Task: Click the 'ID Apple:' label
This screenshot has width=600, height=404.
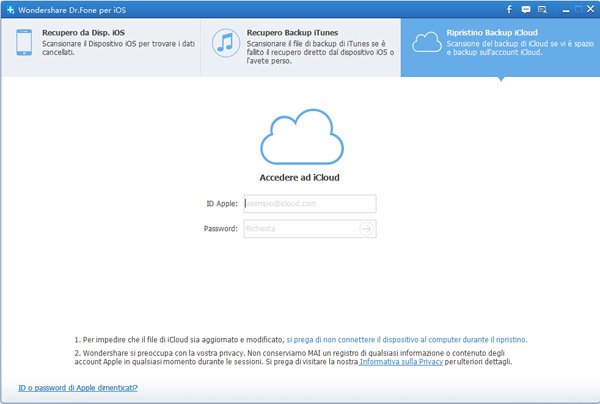Action: point(222,204)
